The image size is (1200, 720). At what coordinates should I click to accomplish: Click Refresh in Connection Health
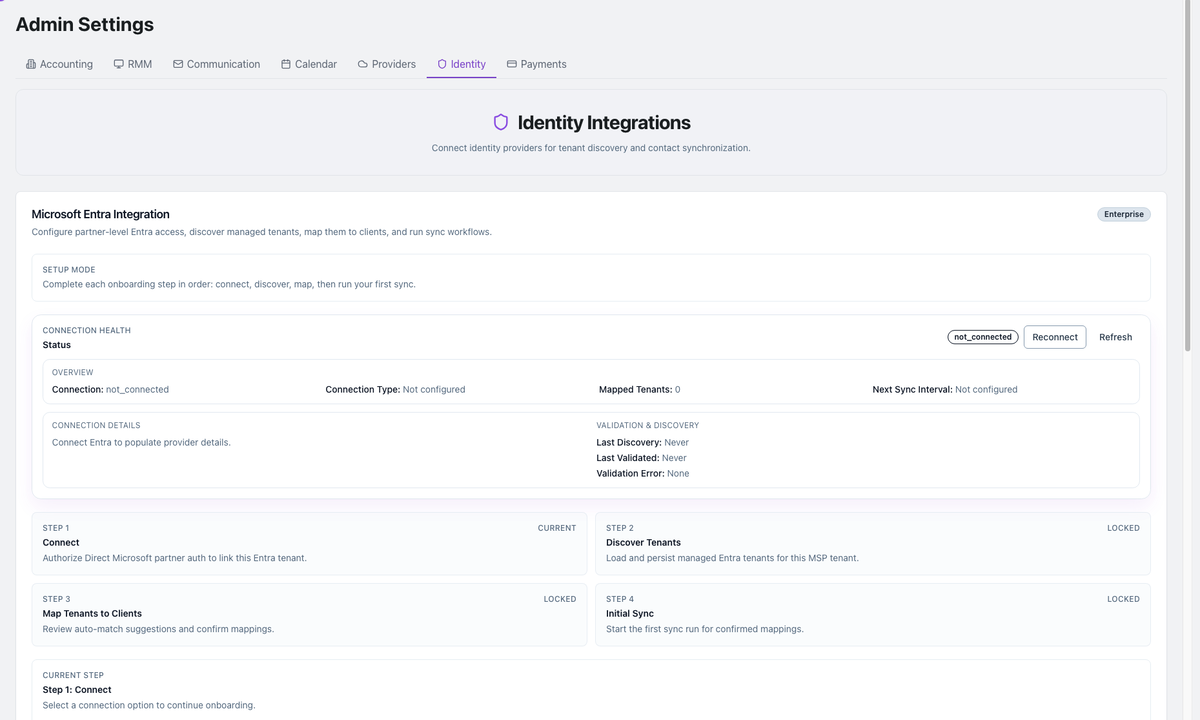point(1115,337)
